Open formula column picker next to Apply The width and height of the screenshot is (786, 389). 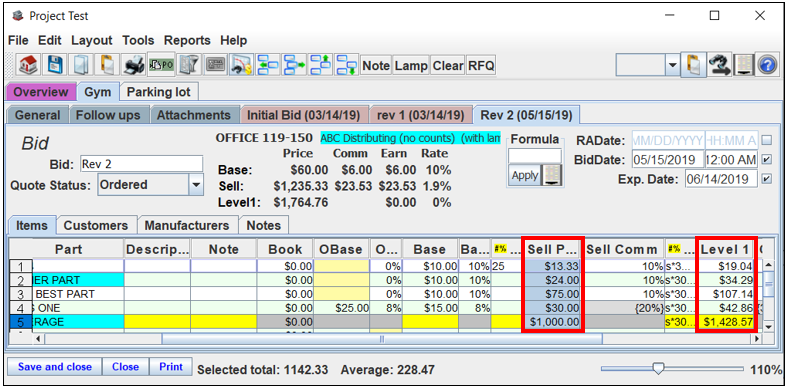552,176
